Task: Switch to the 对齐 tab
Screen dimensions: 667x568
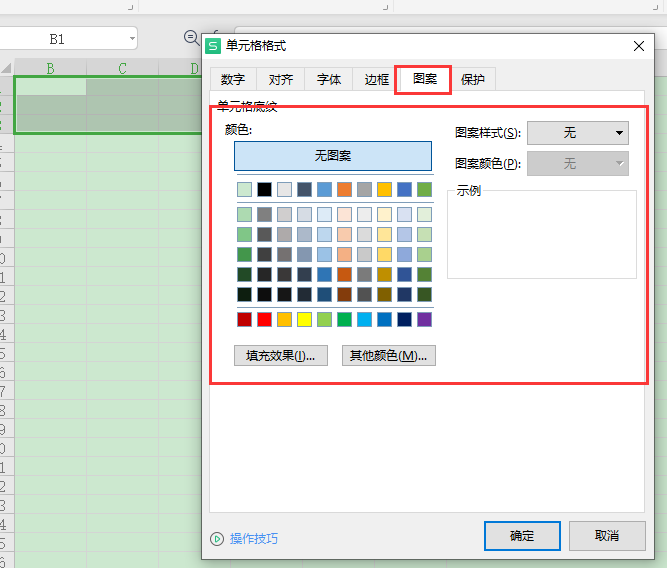Action: click(281, 80)
